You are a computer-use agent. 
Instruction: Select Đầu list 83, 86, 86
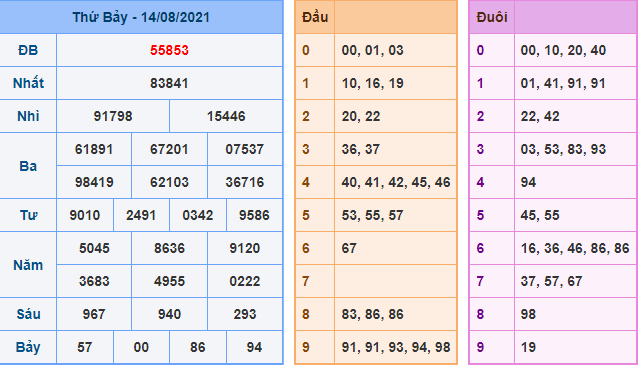coord(372,314)
